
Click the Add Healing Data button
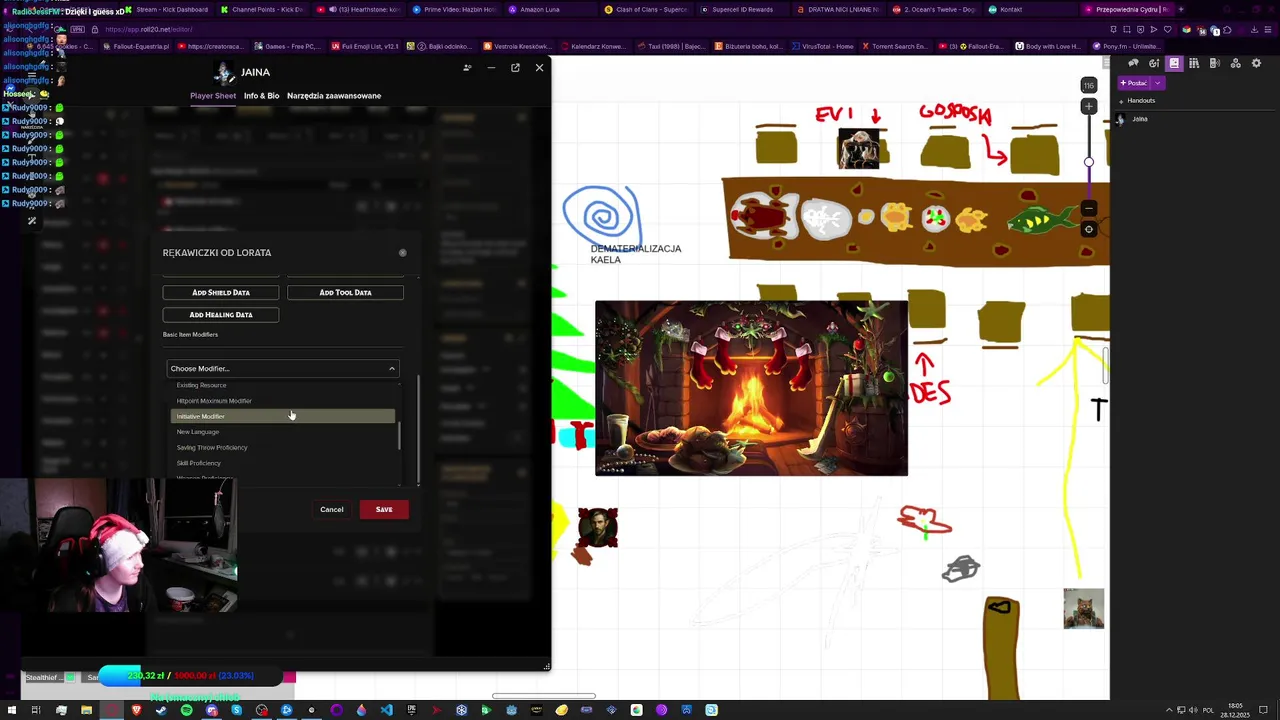click(221, 314)
